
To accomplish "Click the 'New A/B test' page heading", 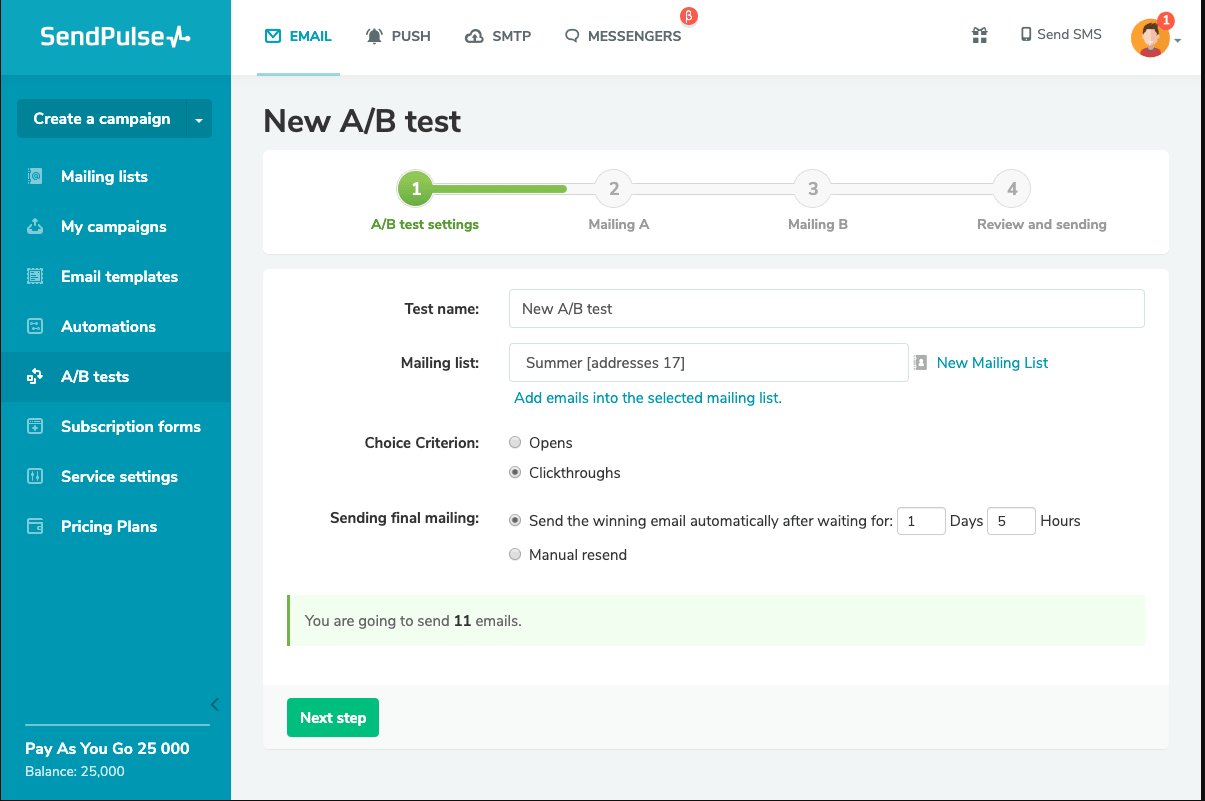I will point(362,122).
